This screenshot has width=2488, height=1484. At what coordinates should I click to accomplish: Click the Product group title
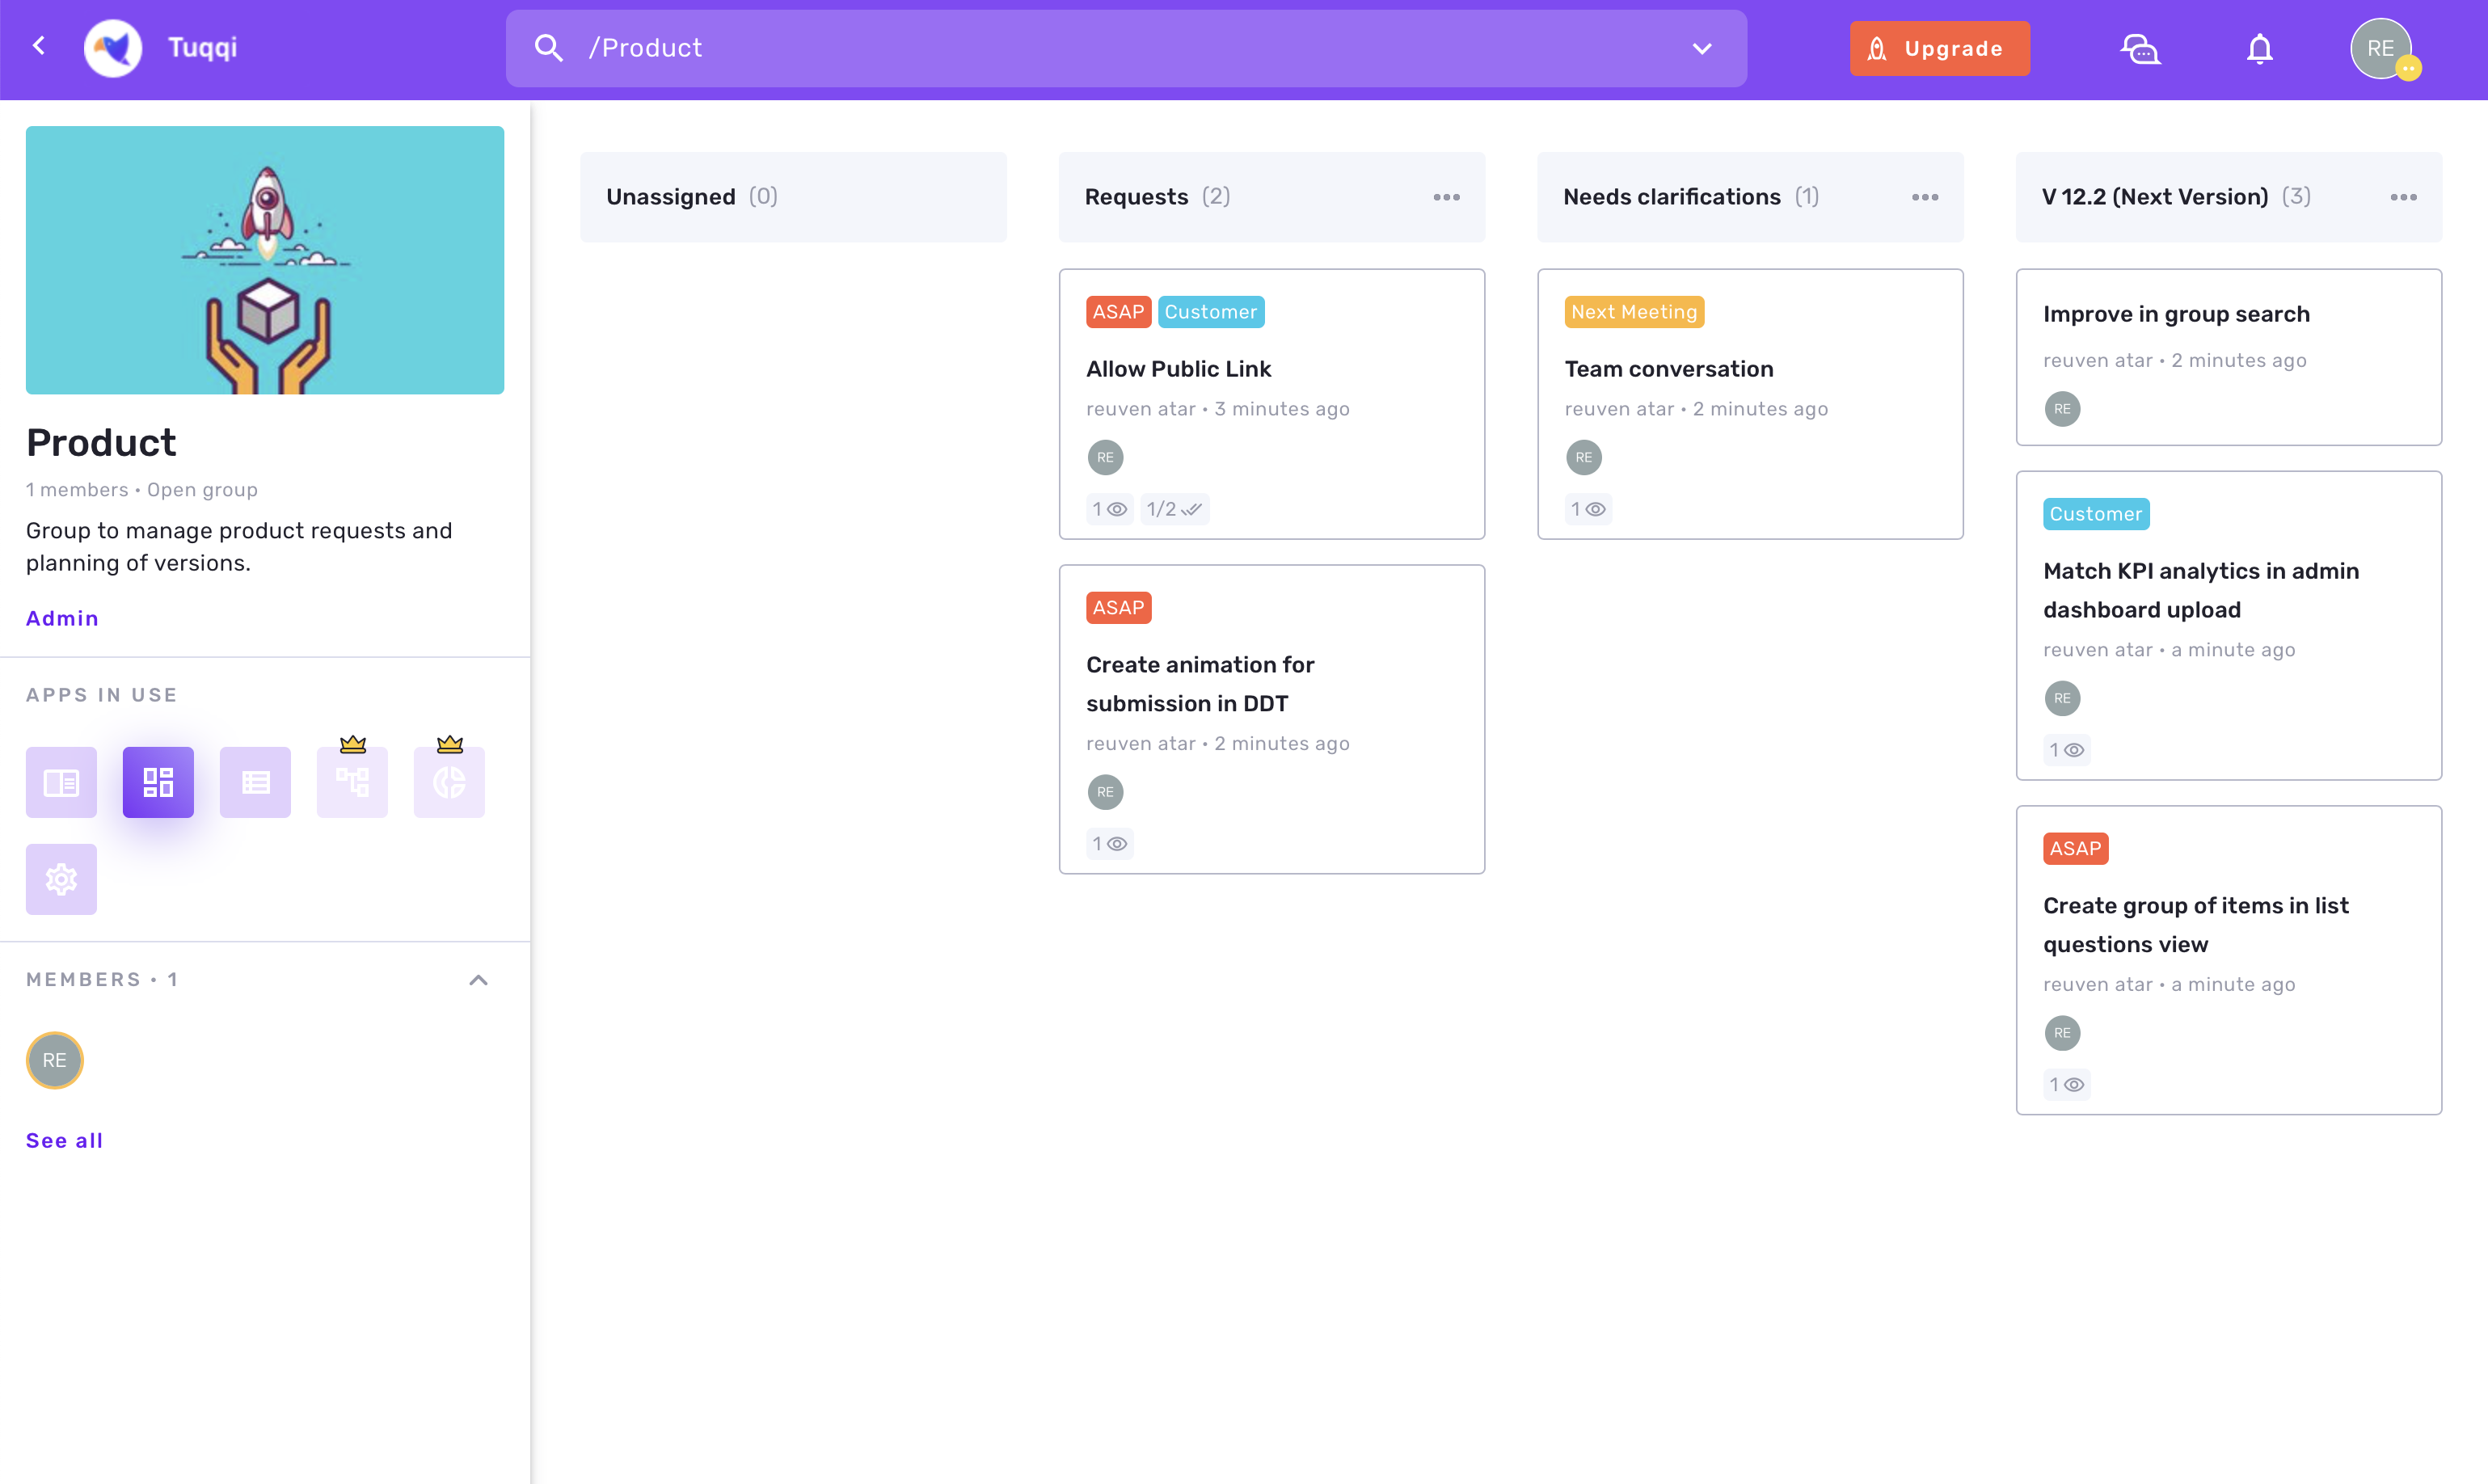click(101, 442)
